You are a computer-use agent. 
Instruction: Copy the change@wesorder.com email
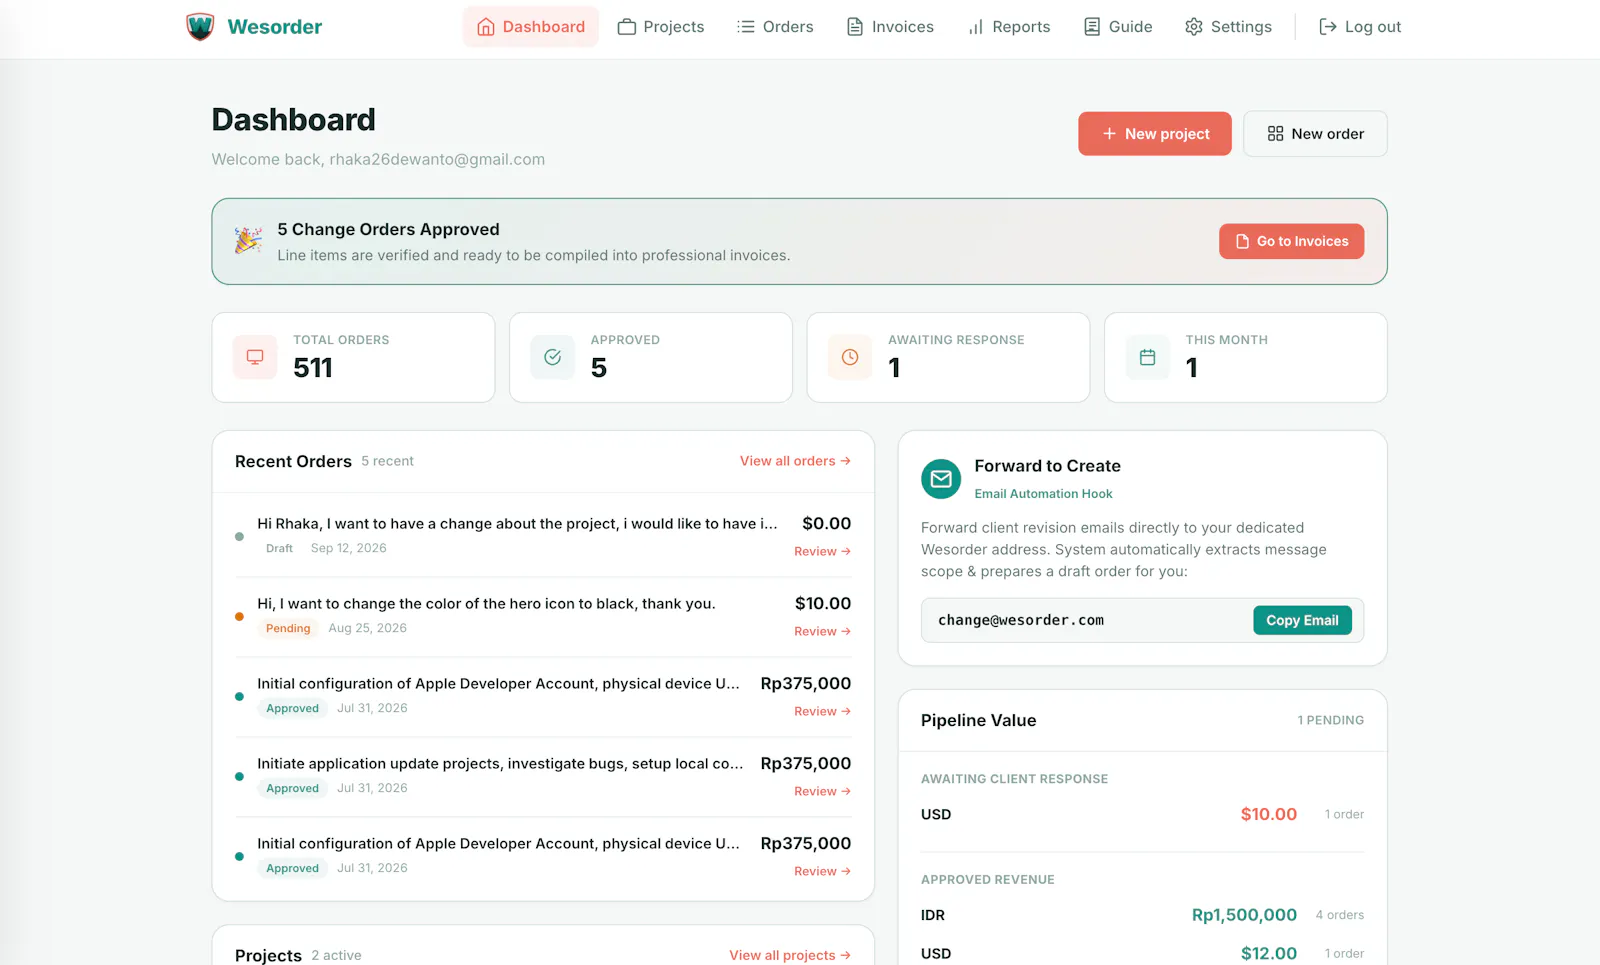pyautogui.click(x=1302, y=620)
